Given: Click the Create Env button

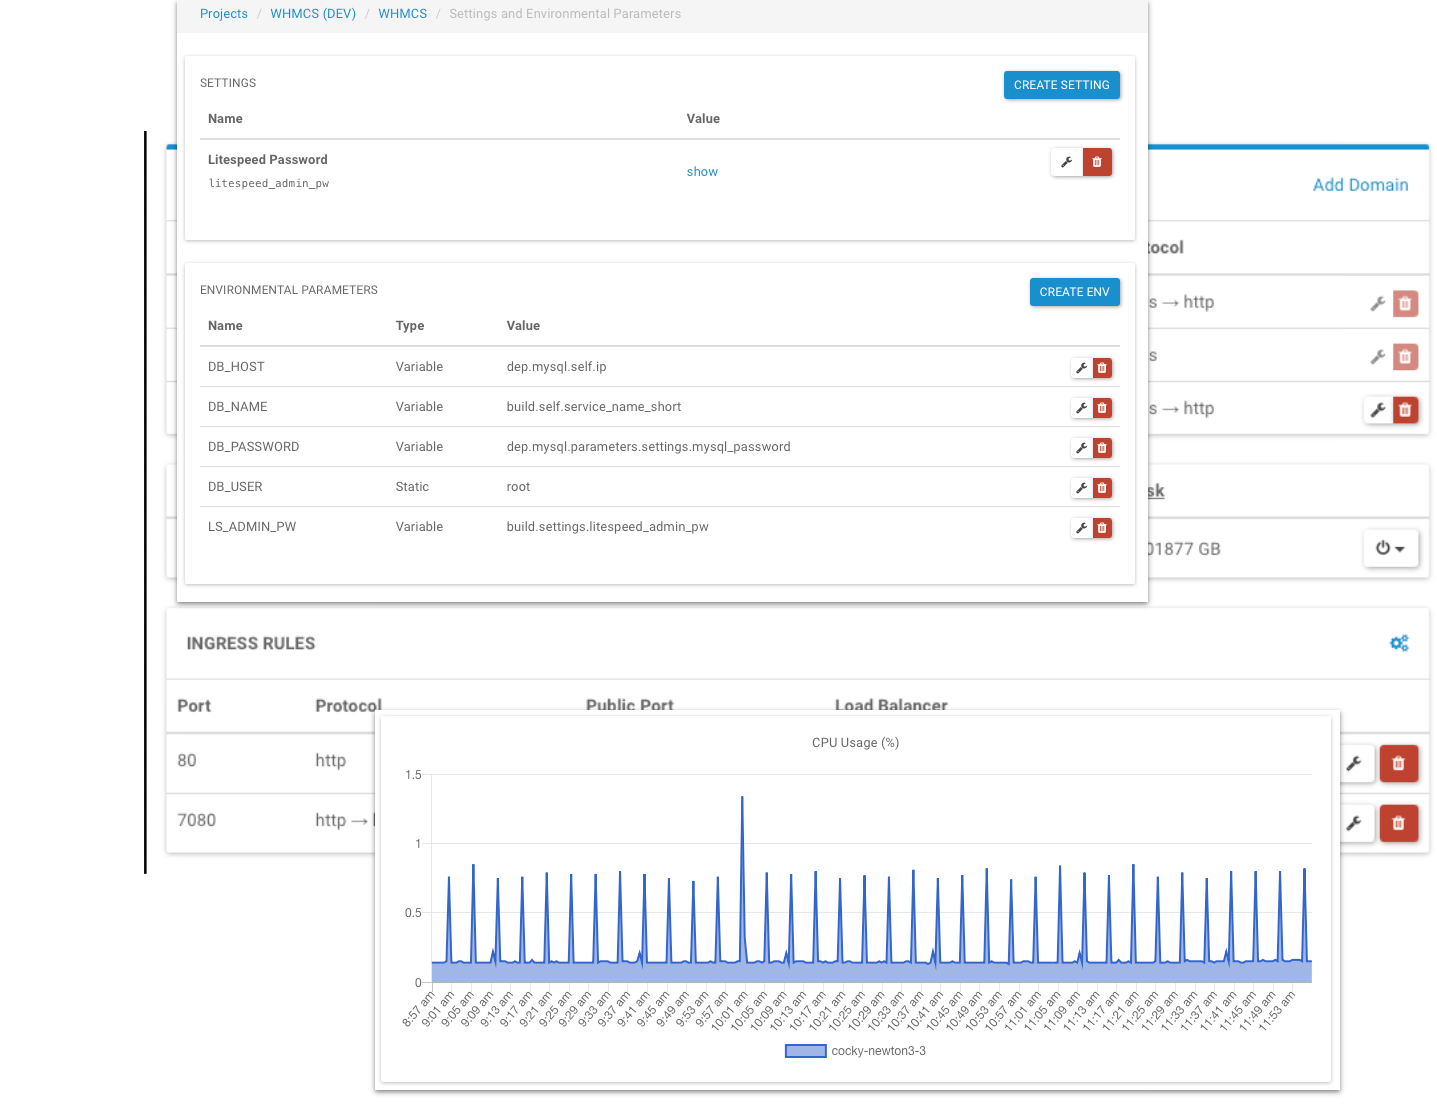Looking at the screenshot, I should pyautogui.click(x=1074, y=292).
